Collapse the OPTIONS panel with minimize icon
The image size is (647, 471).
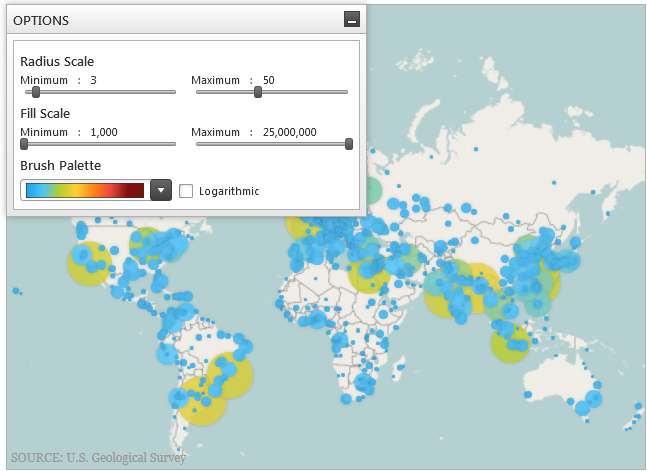(x=352, y=19)
